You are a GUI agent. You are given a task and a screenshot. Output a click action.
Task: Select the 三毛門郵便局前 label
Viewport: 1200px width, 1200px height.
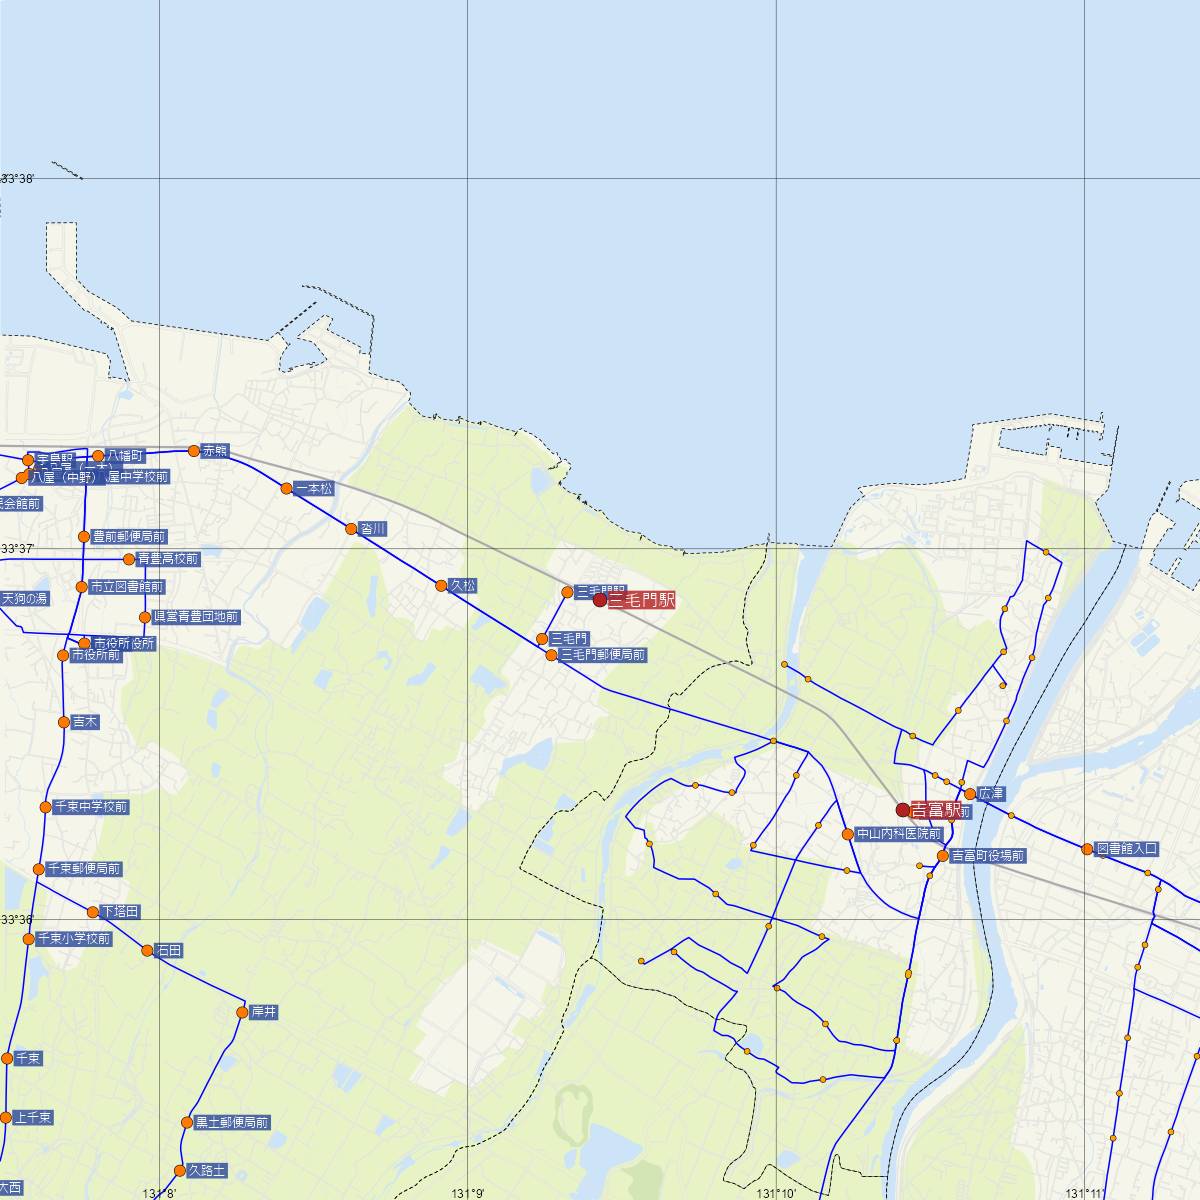[x=602, y=655]
